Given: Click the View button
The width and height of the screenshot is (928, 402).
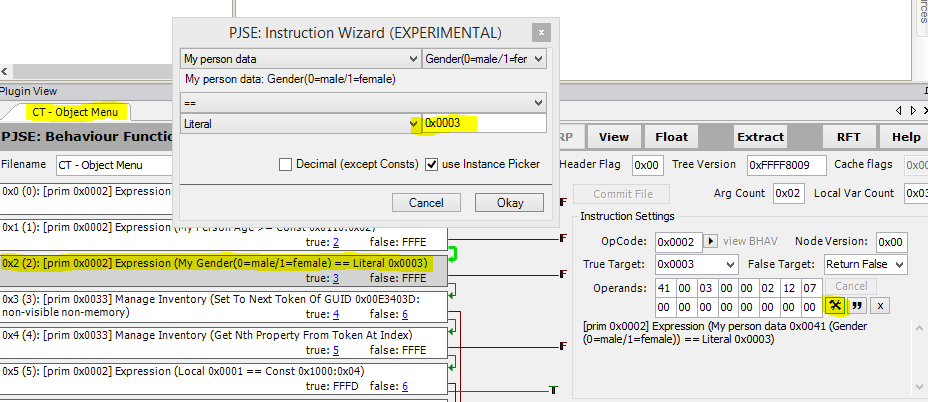Looking at the screenshot, I should 613,137.
